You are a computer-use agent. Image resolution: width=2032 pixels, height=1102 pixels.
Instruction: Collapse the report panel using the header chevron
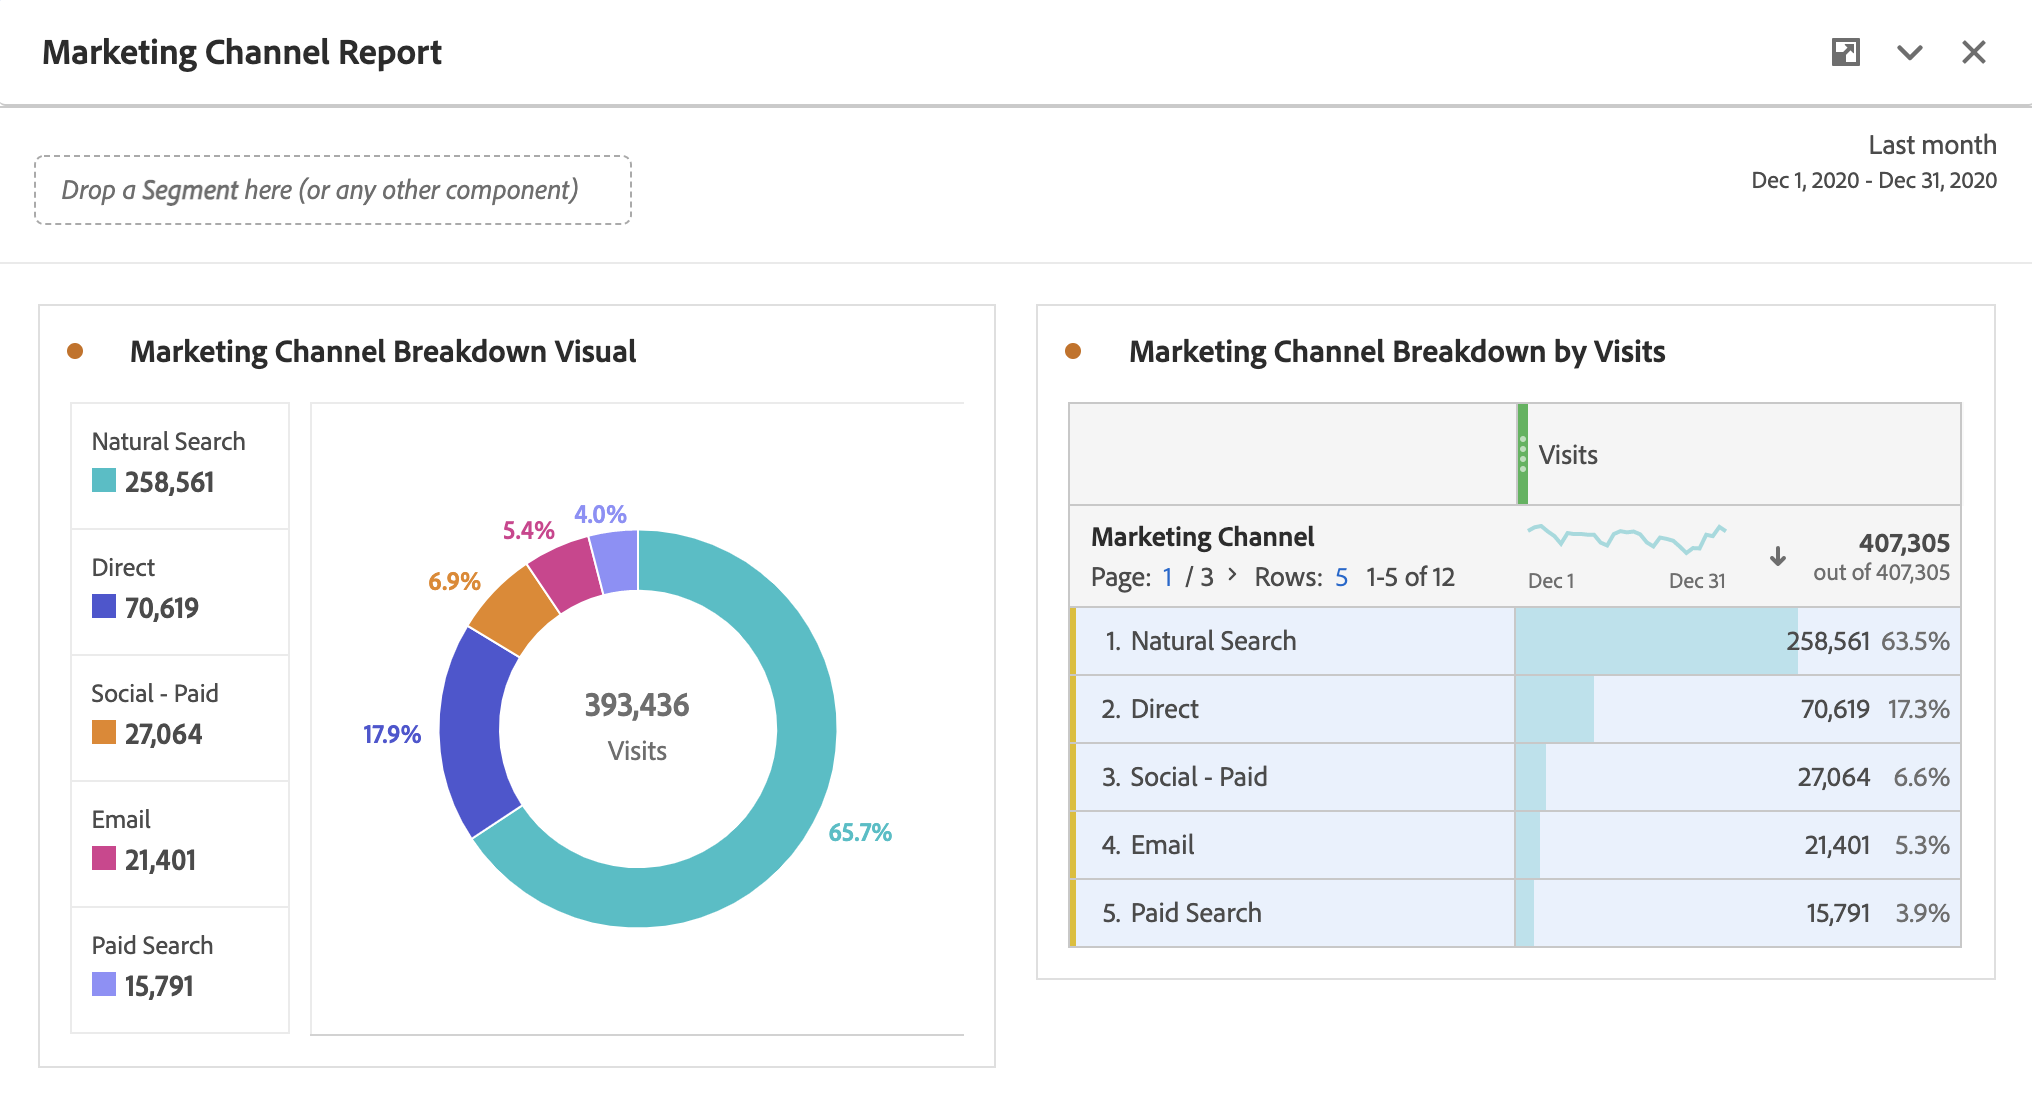pos(1910,52)
